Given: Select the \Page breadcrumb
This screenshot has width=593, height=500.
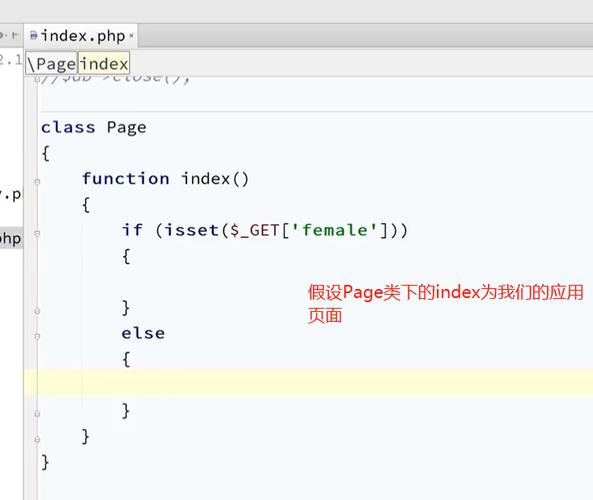Looking at the screenshot, I should point(51,63).
